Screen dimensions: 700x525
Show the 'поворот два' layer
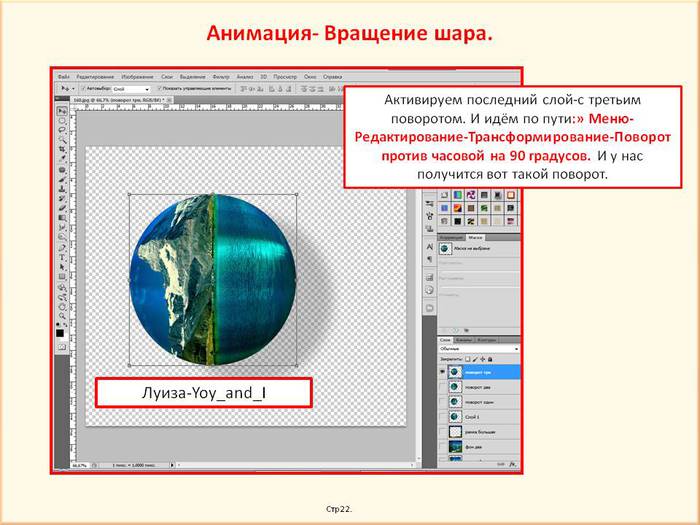click(442, 387)
